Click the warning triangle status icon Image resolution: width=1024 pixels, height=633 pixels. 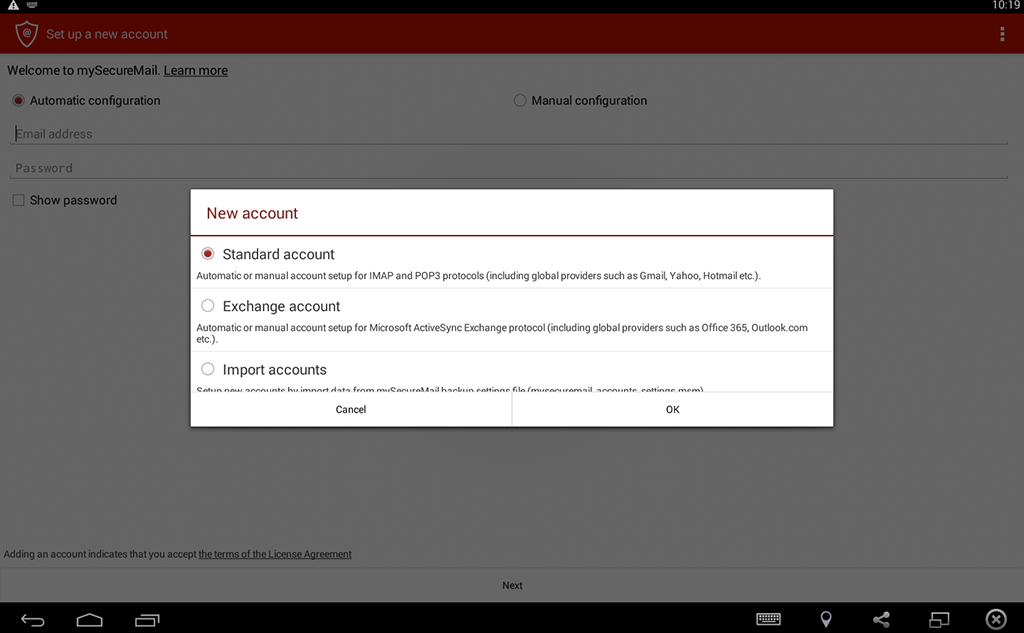click(x=13, y=5)
